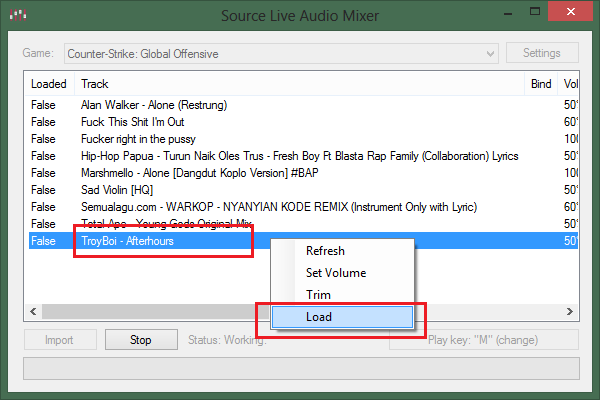600x400 pixels.
Task: Minimize the Source Live Audio Mixer window
Action: point(508,14)
